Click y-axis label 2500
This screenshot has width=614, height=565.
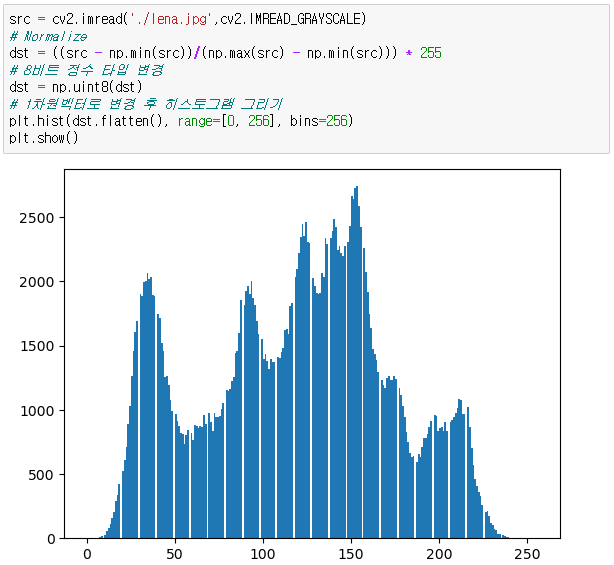click(36, 218)
